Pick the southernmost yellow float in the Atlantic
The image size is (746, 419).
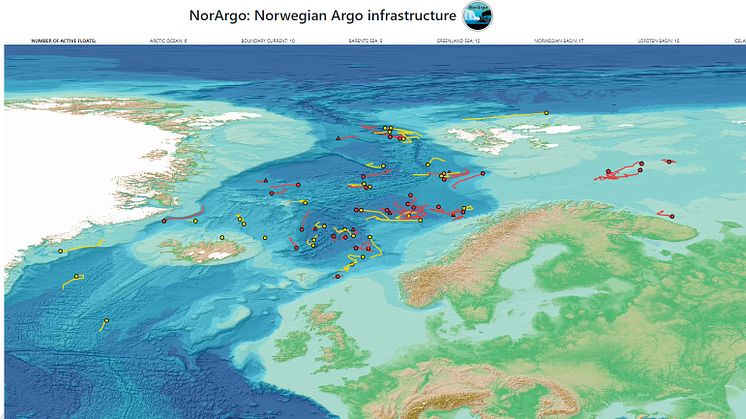point(106,321)
